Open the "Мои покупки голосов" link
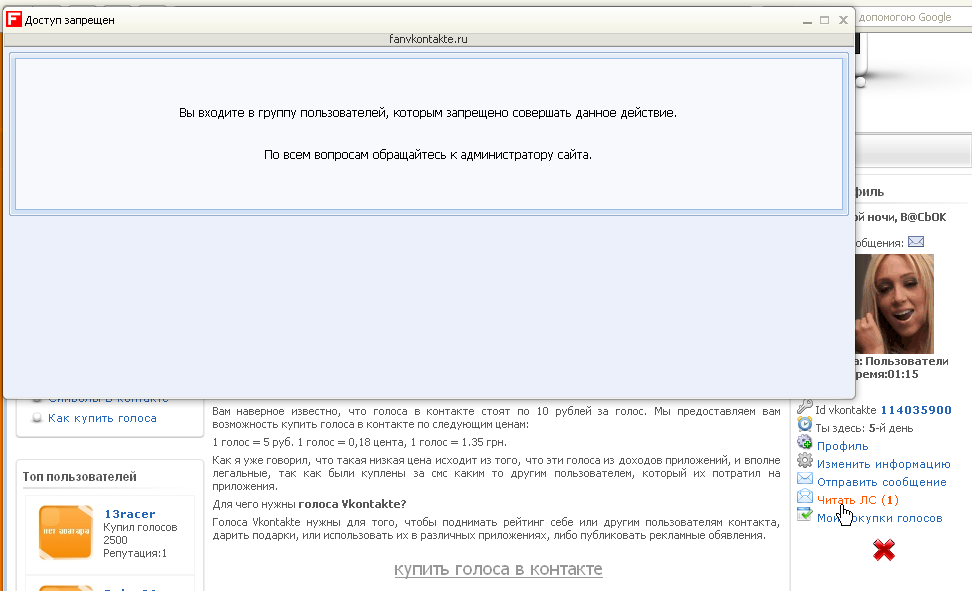This screenshot has width=972, height=591. [x=880, y=518]
